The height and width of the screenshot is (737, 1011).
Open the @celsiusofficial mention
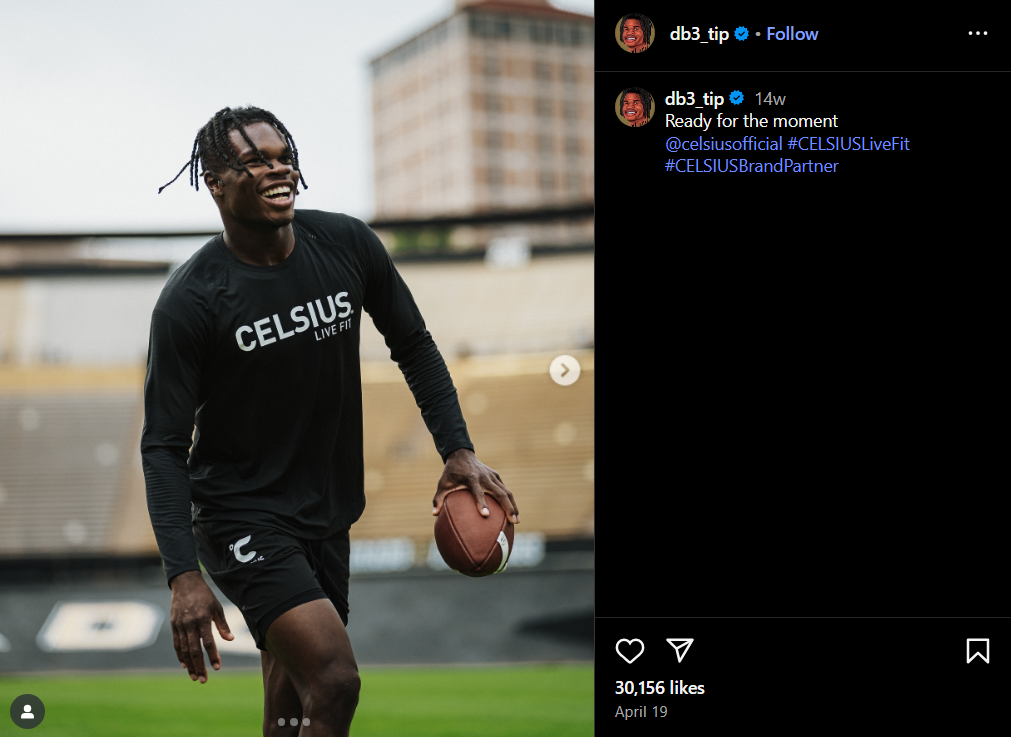pyautogui.click(x=723, y=143)
